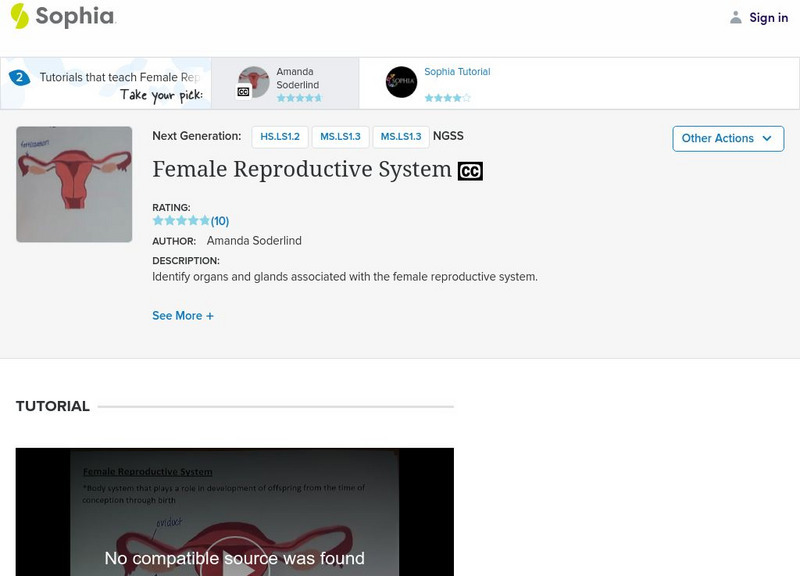
Task: Click the NGSS label
Action: (448, 136)
